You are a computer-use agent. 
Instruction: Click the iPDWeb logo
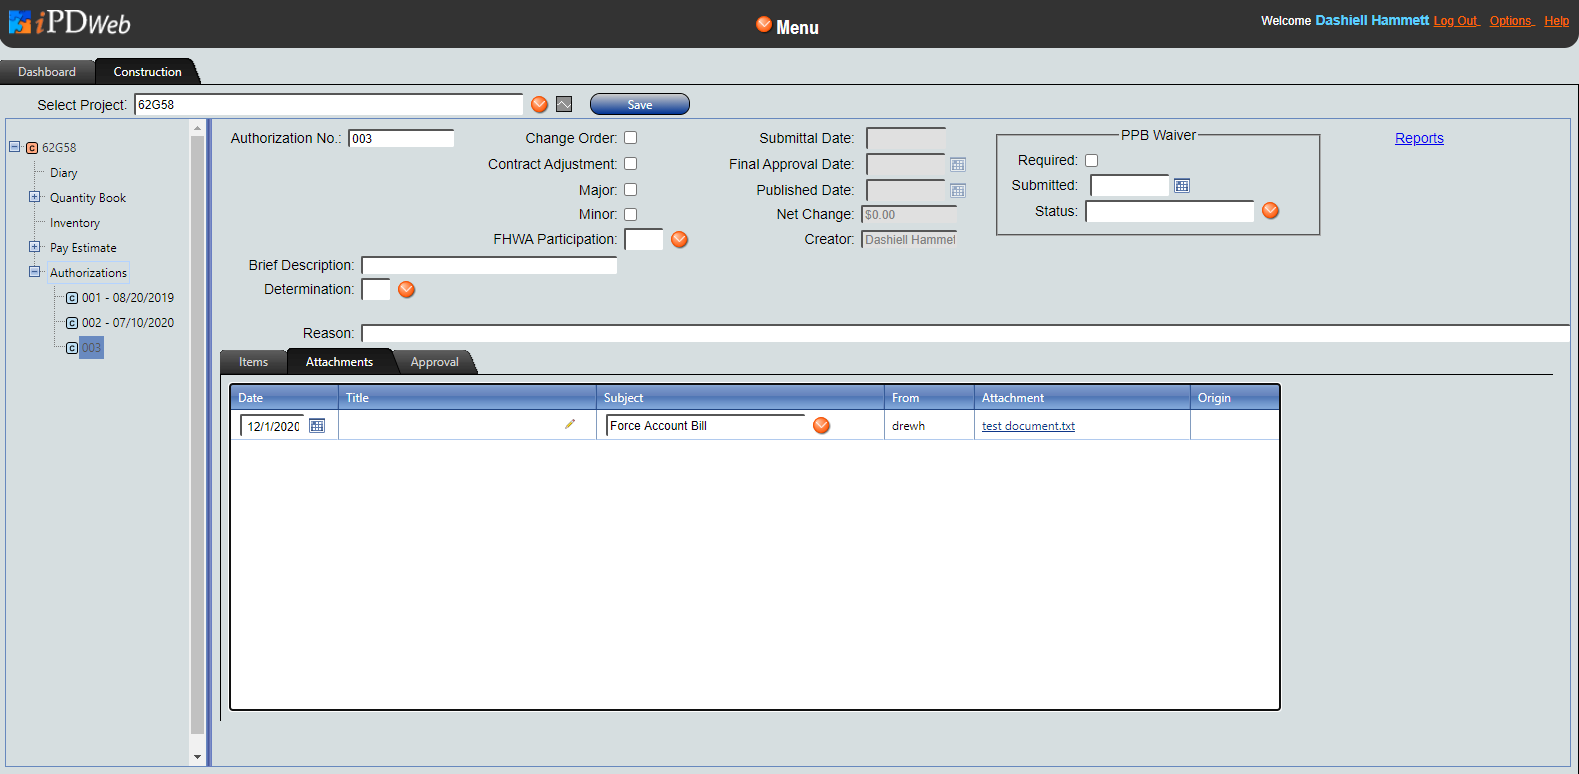pos(70,22)
